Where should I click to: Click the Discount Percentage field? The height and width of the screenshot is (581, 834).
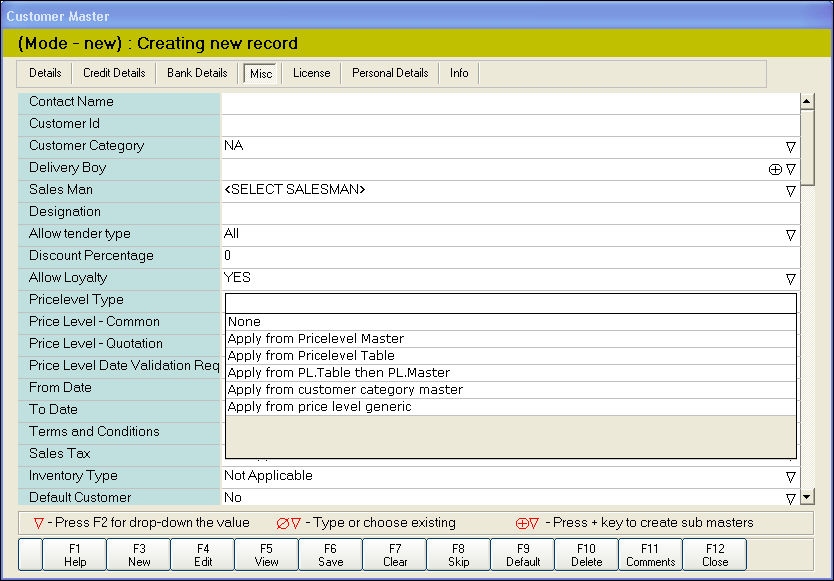510,256
